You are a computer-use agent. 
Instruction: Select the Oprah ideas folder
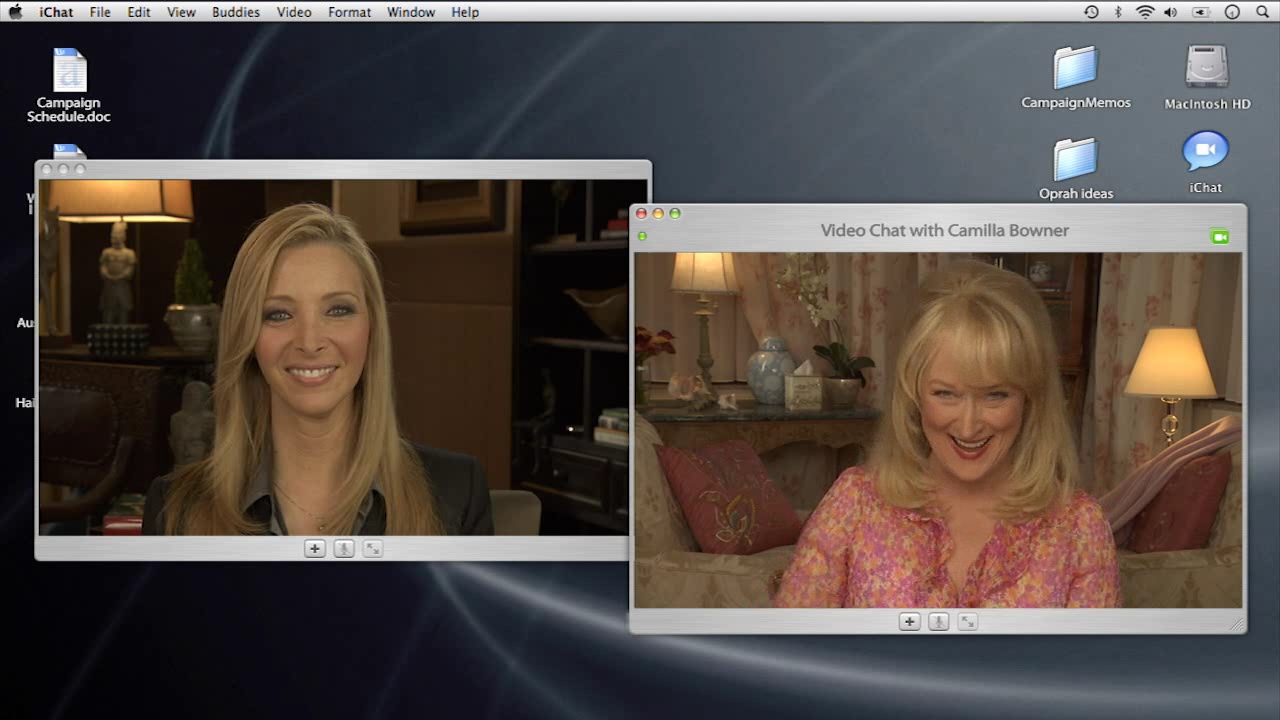[1076, 168]
